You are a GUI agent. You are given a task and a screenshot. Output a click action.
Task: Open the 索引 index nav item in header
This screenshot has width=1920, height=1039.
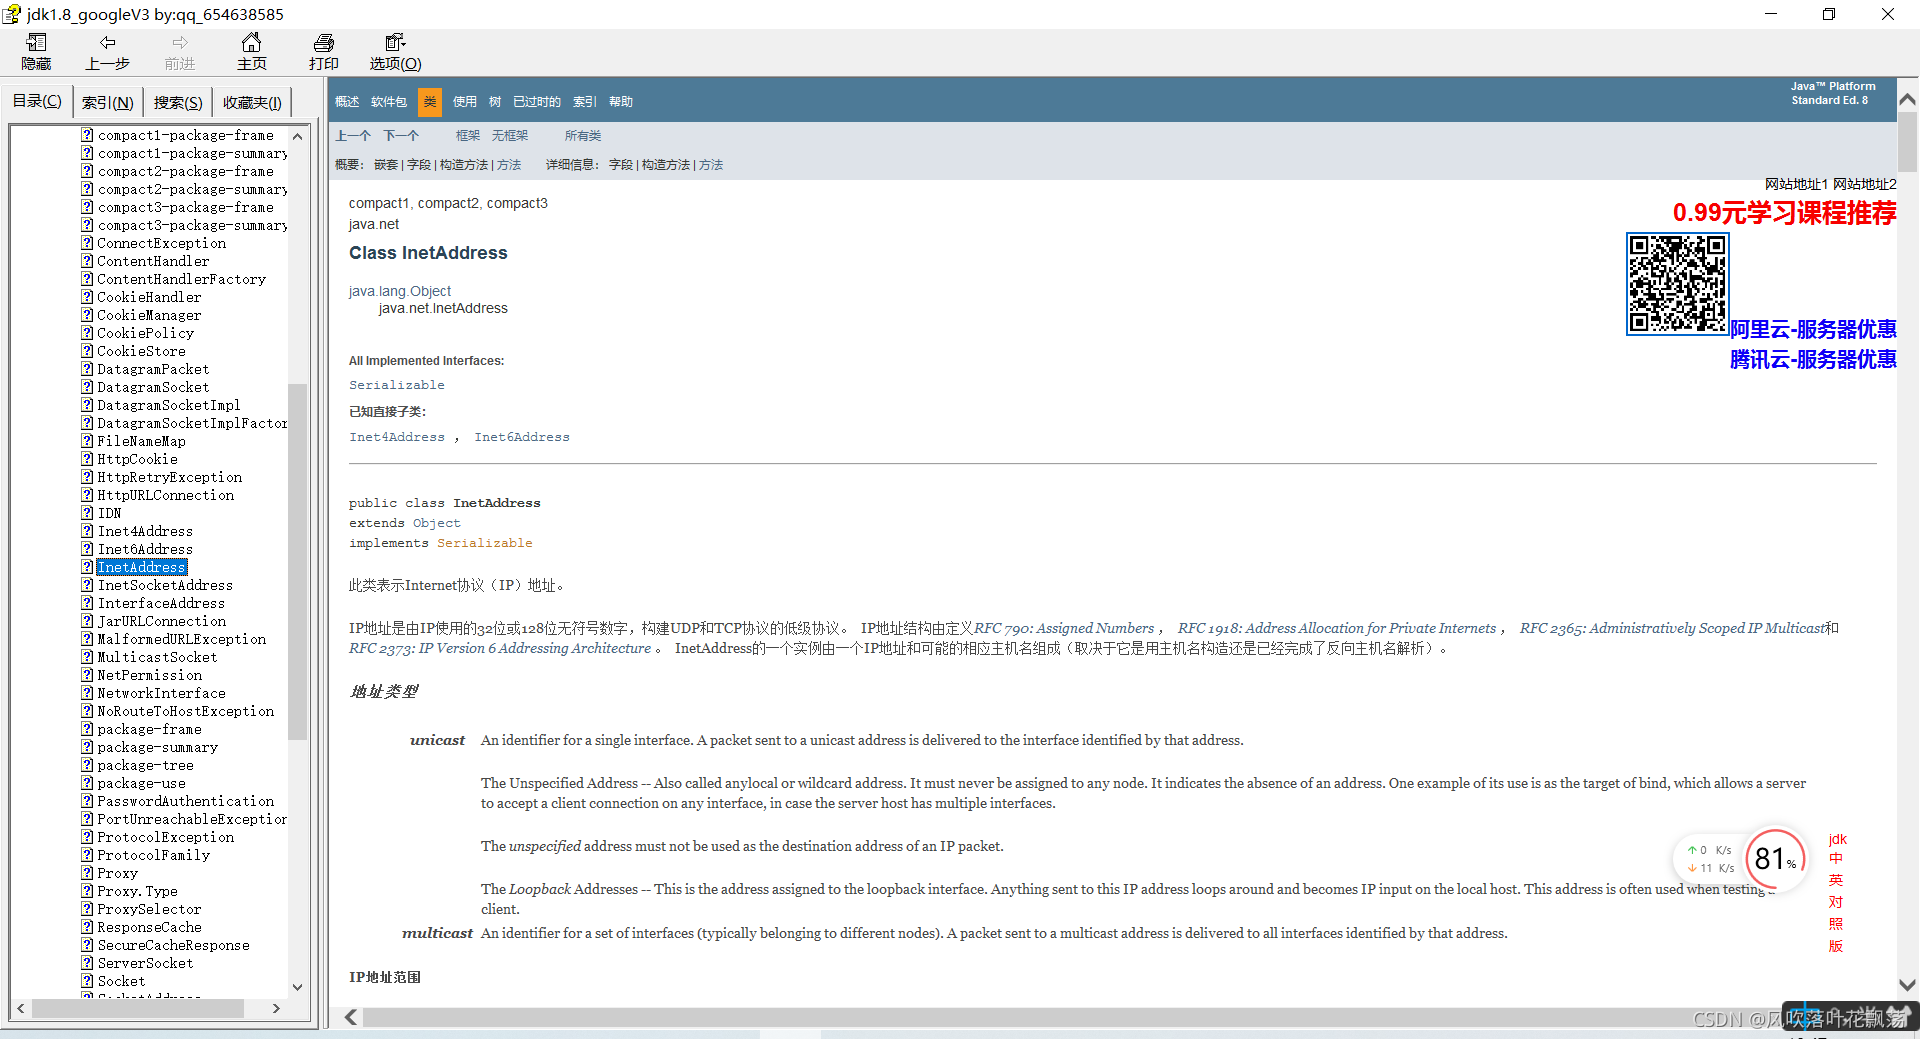click(x=585, y=102)
